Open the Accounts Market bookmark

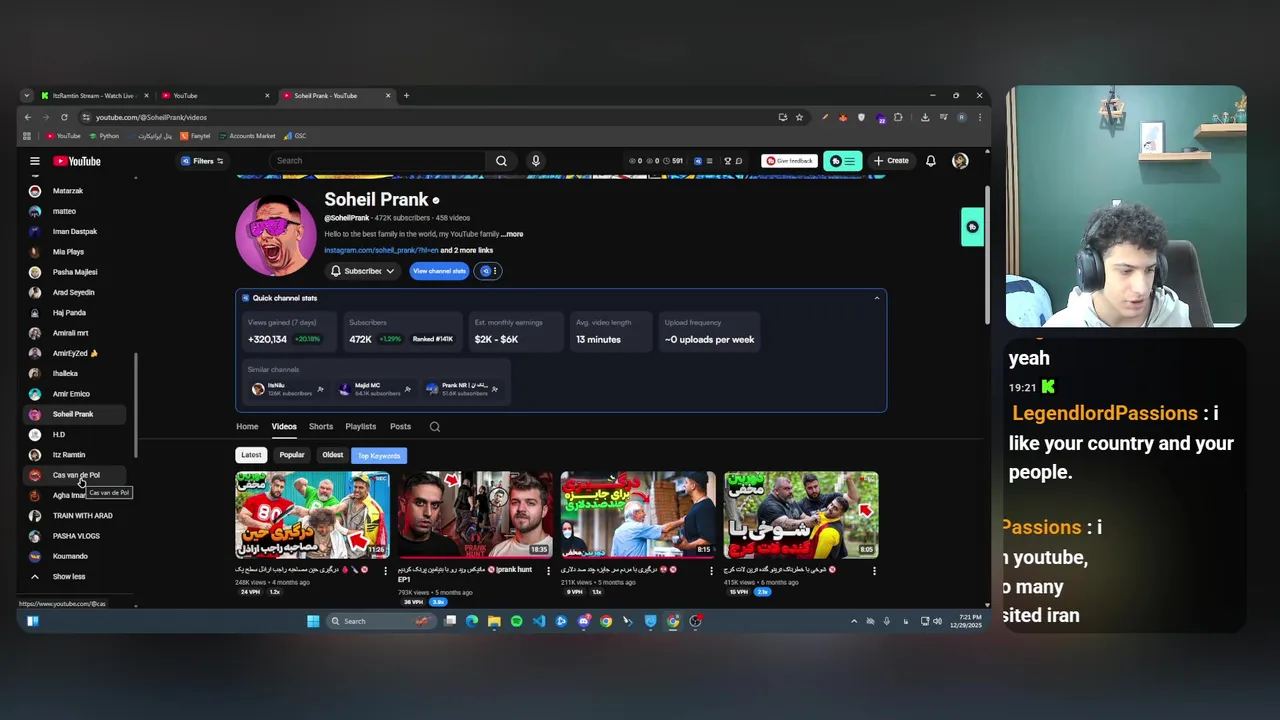tap(247, 136)
